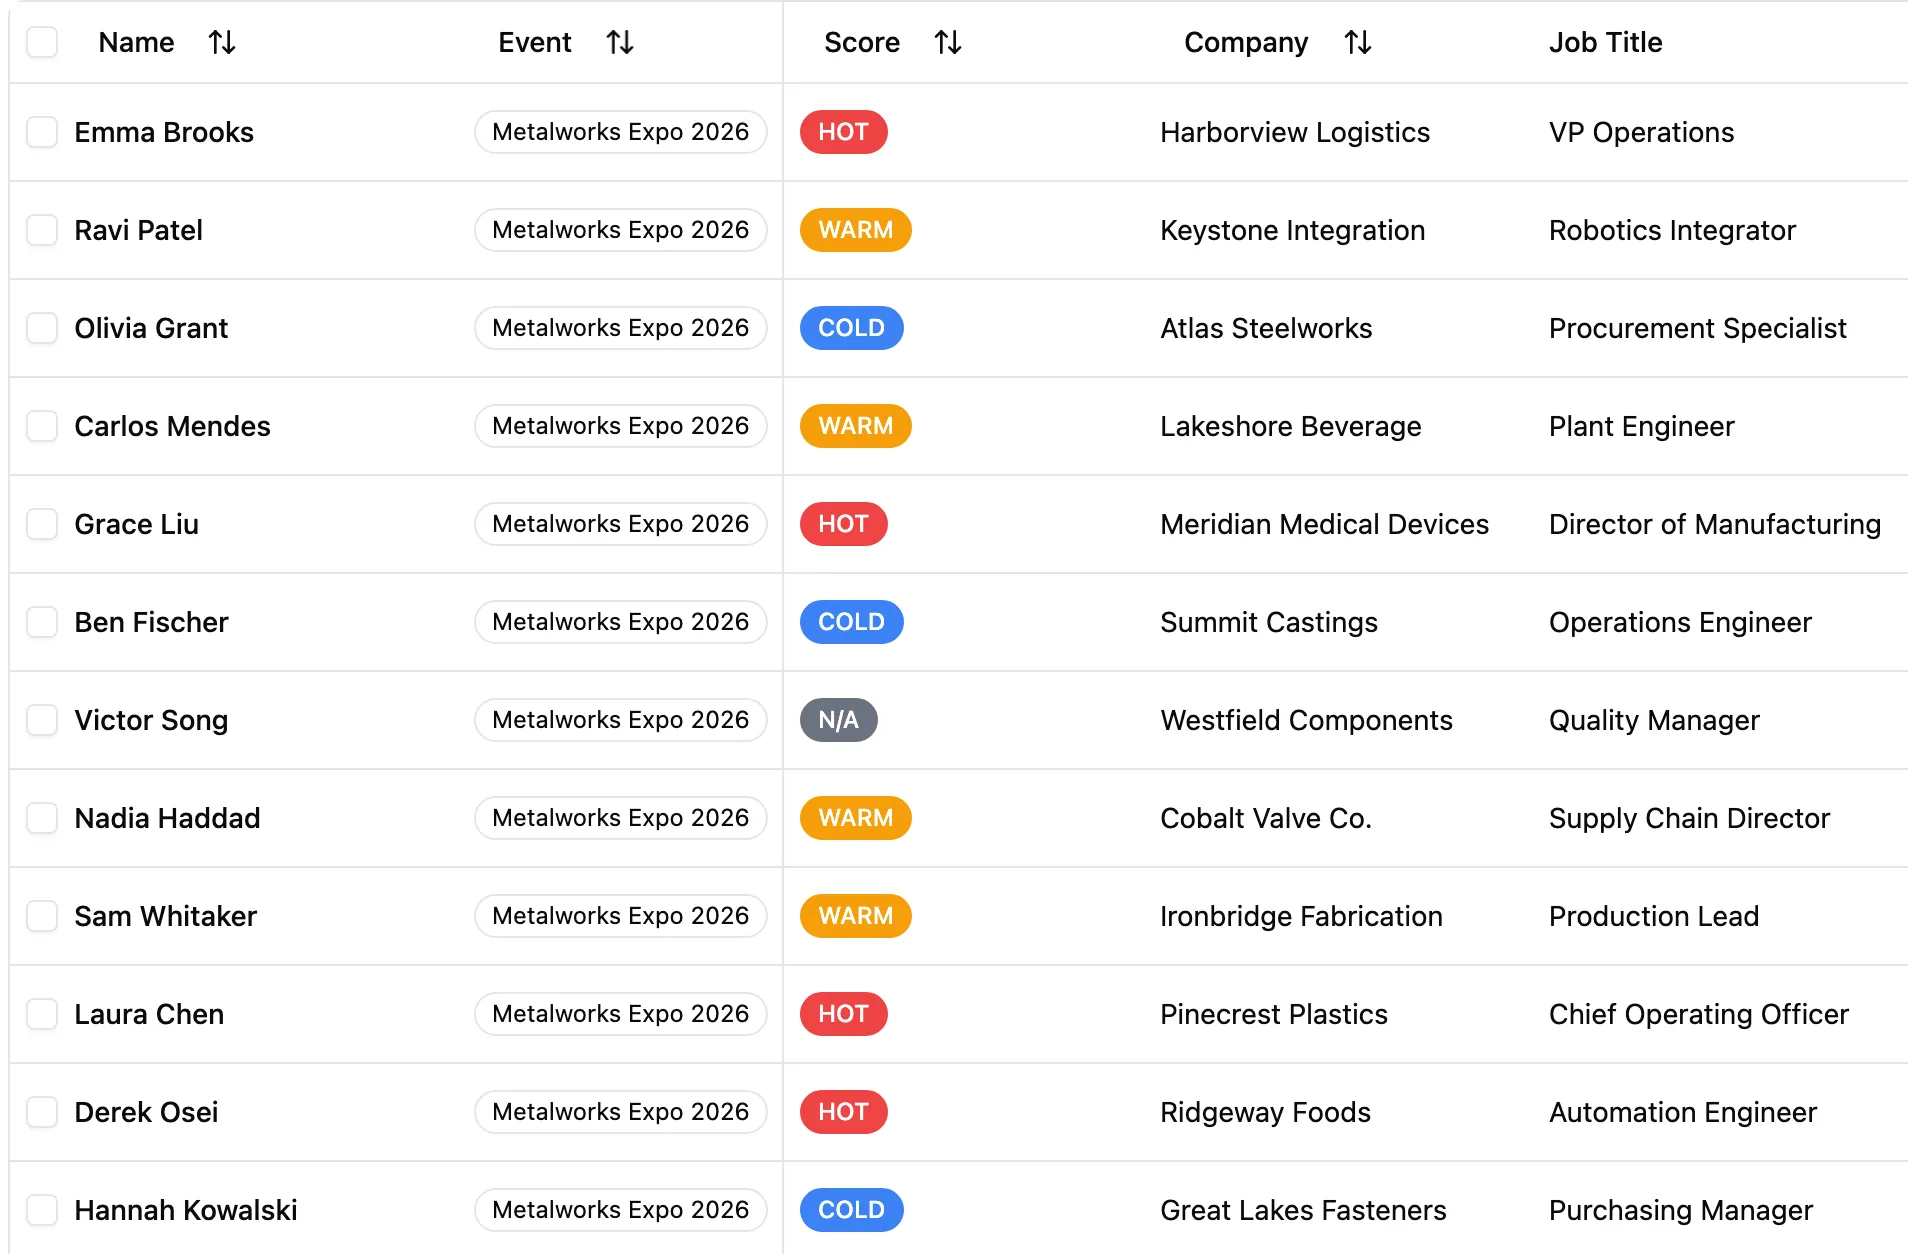Click the company Meridian Medical Devices

[1324, 524]
